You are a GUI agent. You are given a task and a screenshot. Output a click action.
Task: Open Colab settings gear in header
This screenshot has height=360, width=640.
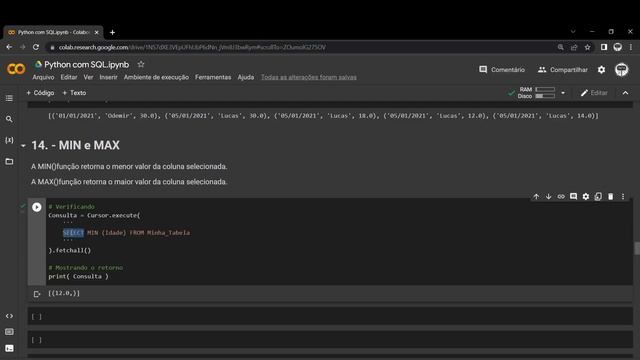click(602, 70)
